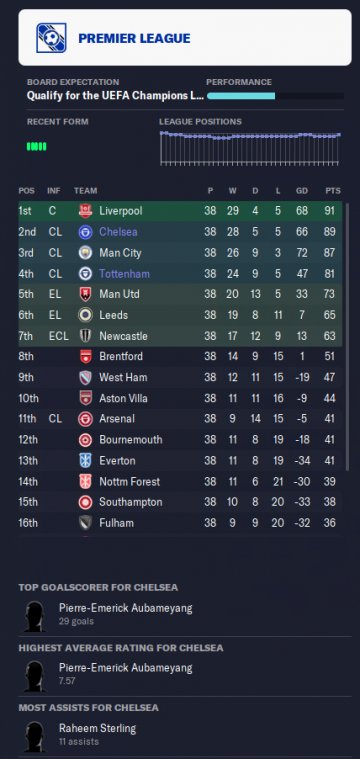Click the Liverpool club badge
Image resolution: width=360 pixels, height=759 pixels.
[85, 211]
